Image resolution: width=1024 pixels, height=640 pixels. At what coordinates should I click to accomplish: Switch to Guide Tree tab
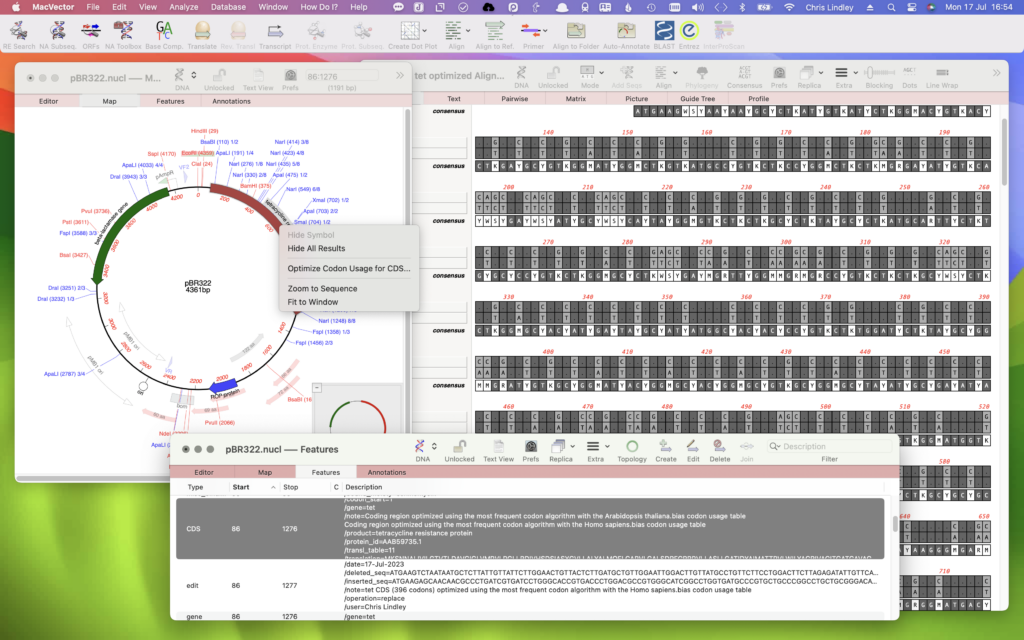697,99
